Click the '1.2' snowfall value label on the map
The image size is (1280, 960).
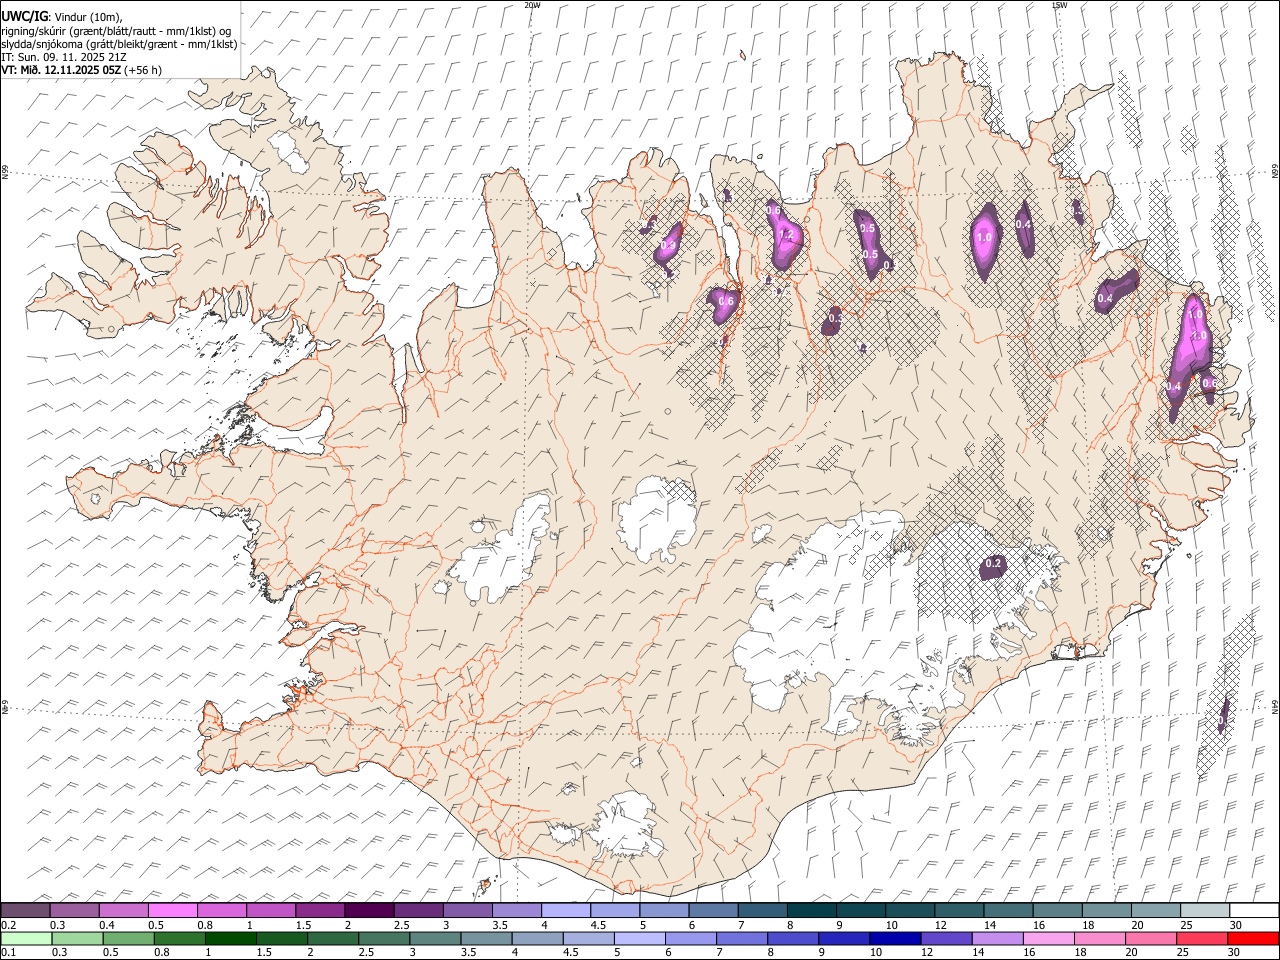coord(785,236)
